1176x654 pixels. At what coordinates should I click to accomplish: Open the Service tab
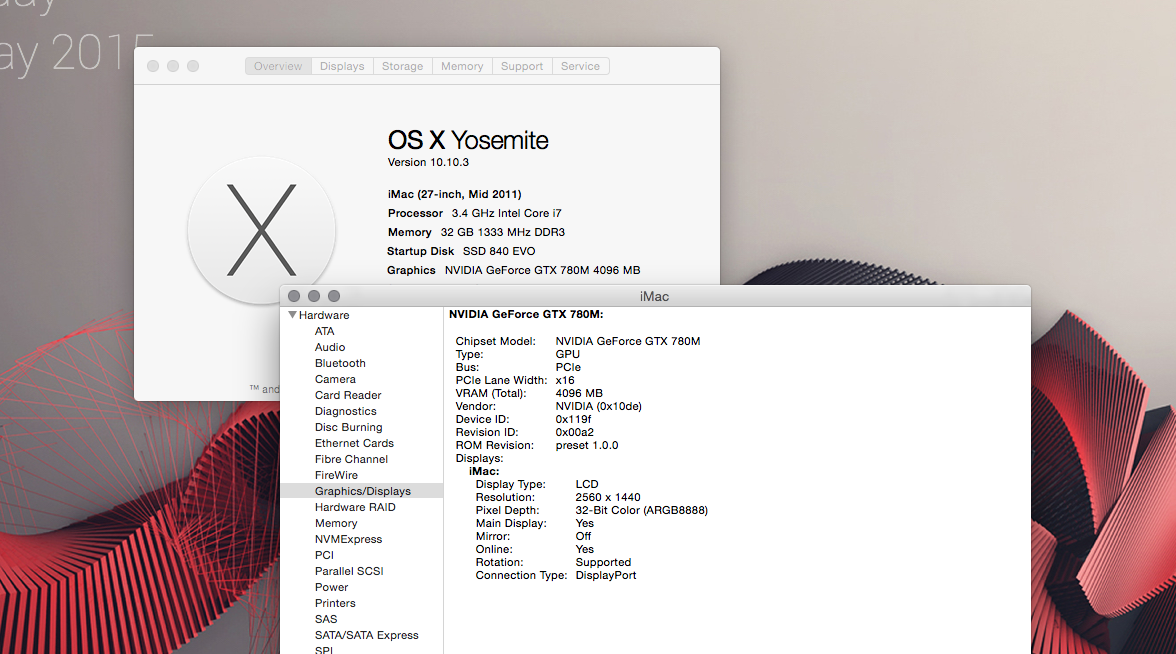point(580,66)
